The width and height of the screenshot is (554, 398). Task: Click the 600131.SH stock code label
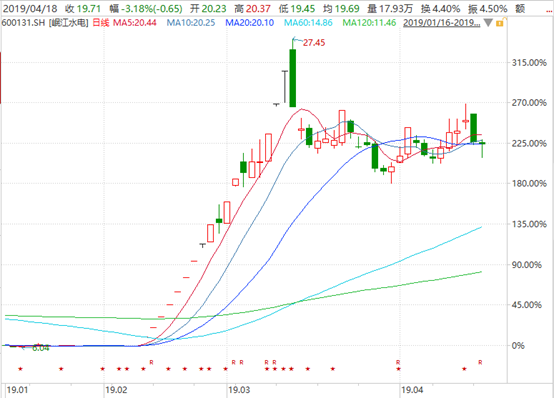pos(23,23)
